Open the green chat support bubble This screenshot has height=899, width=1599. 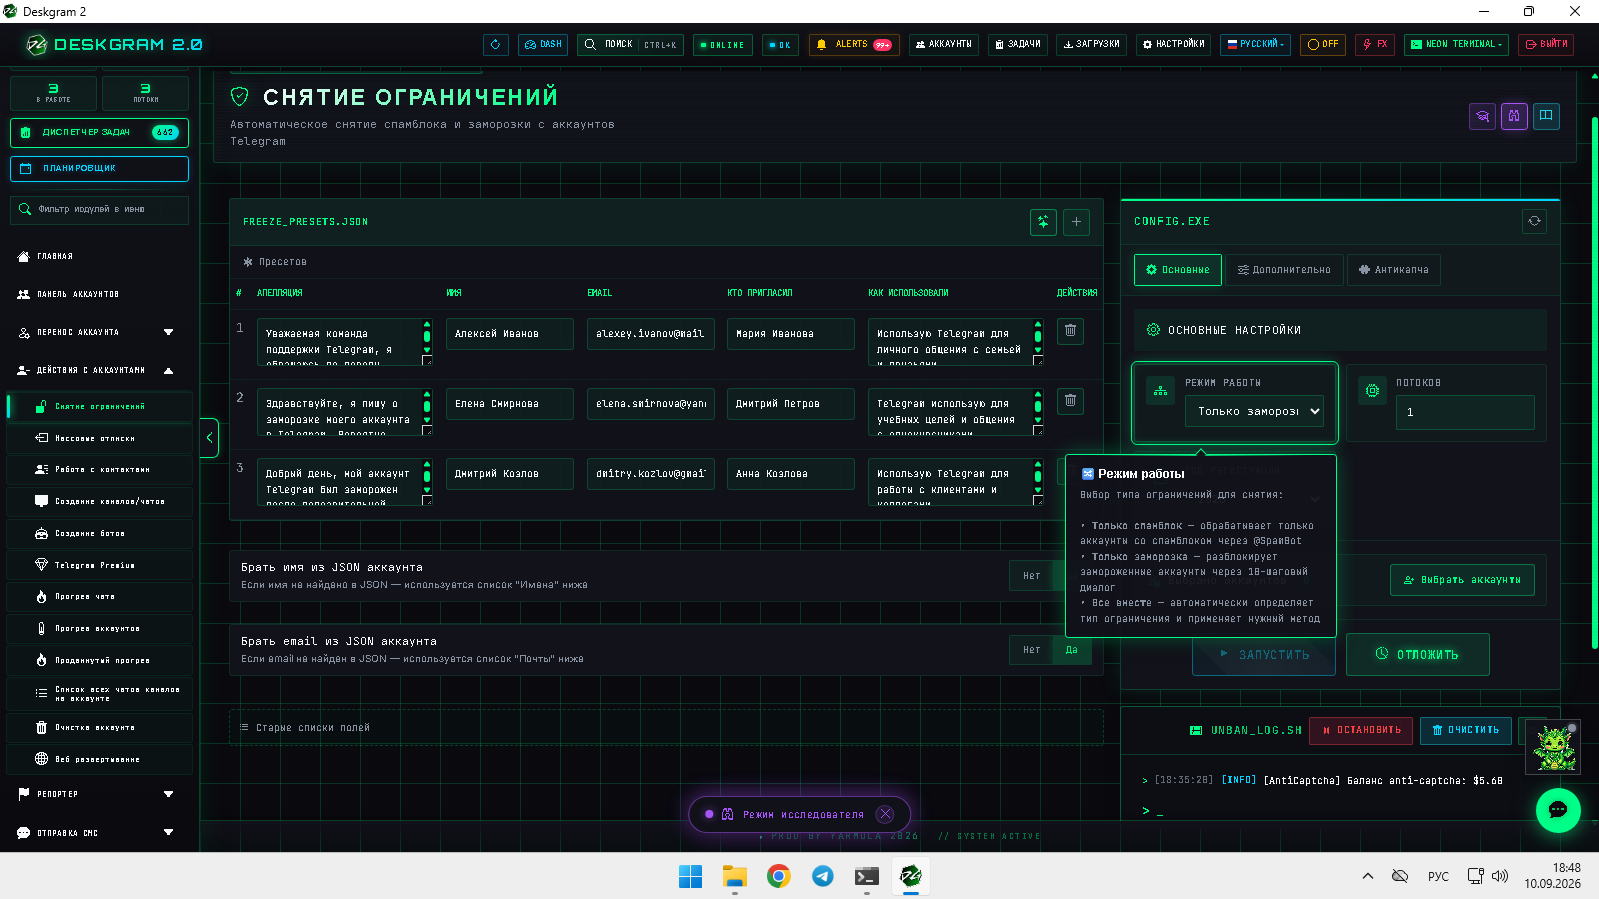coord(1558,810)
